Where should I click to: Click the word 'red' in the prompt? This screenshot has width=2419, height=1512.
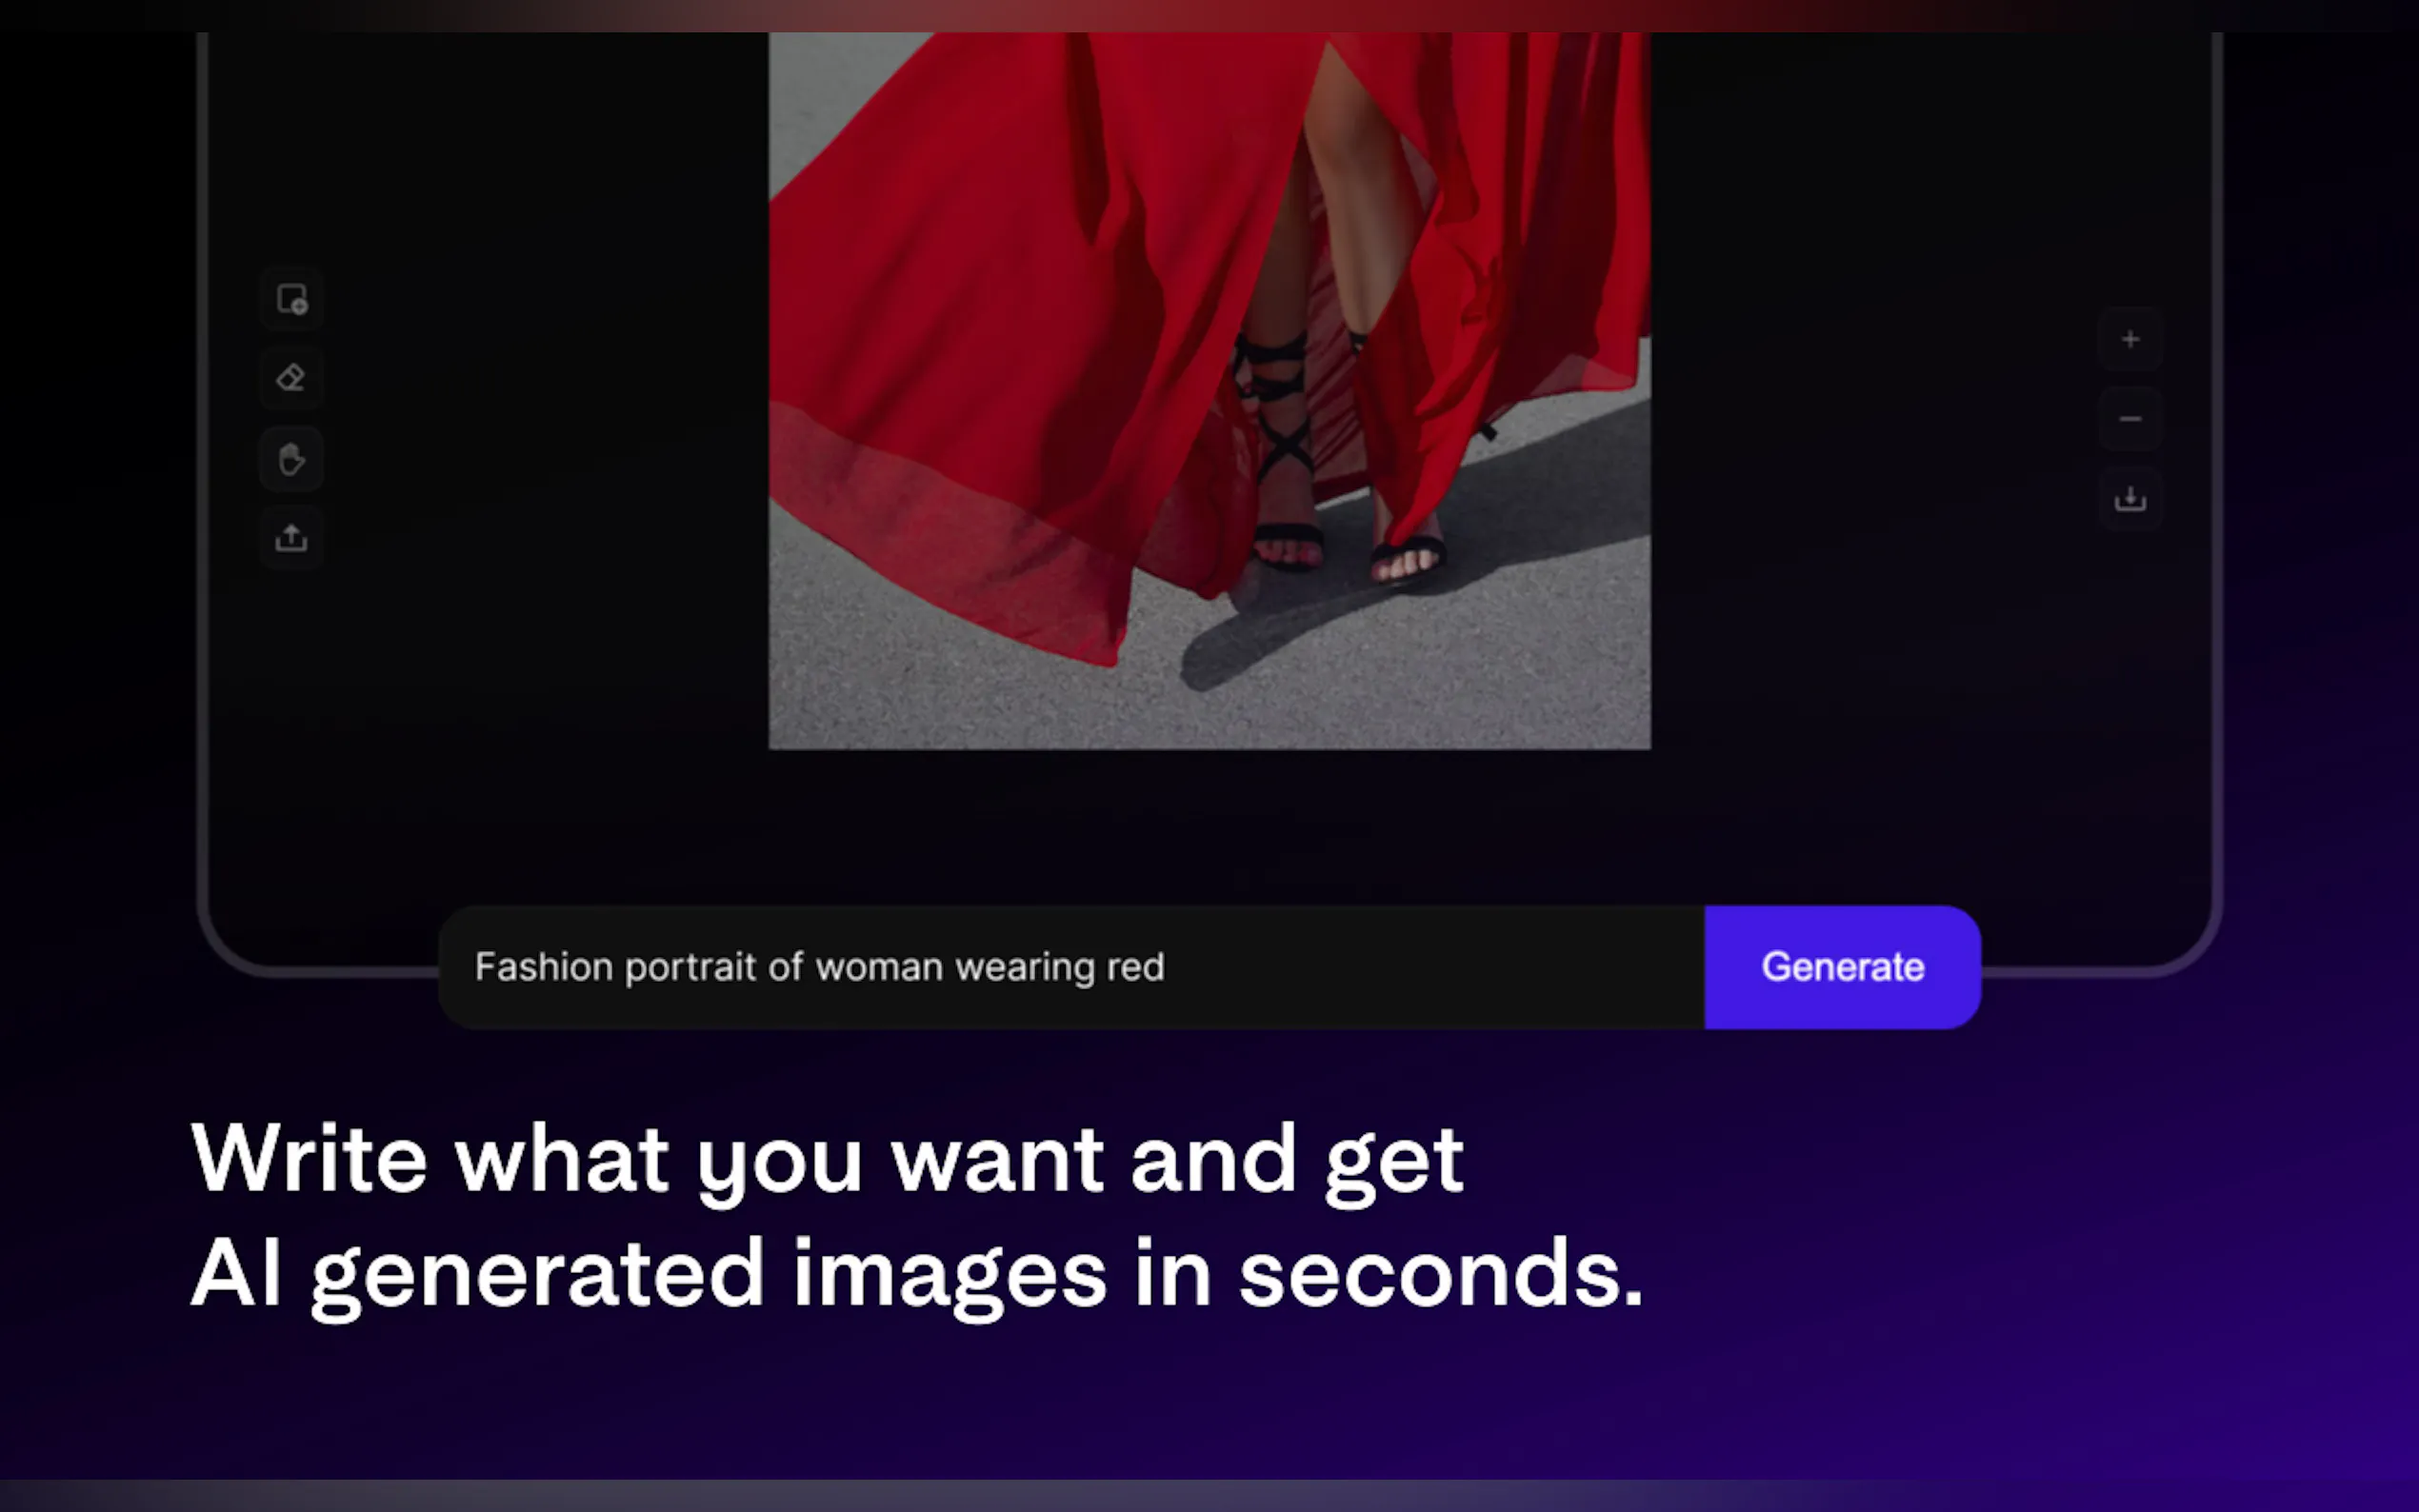(x=1135, y=967)
